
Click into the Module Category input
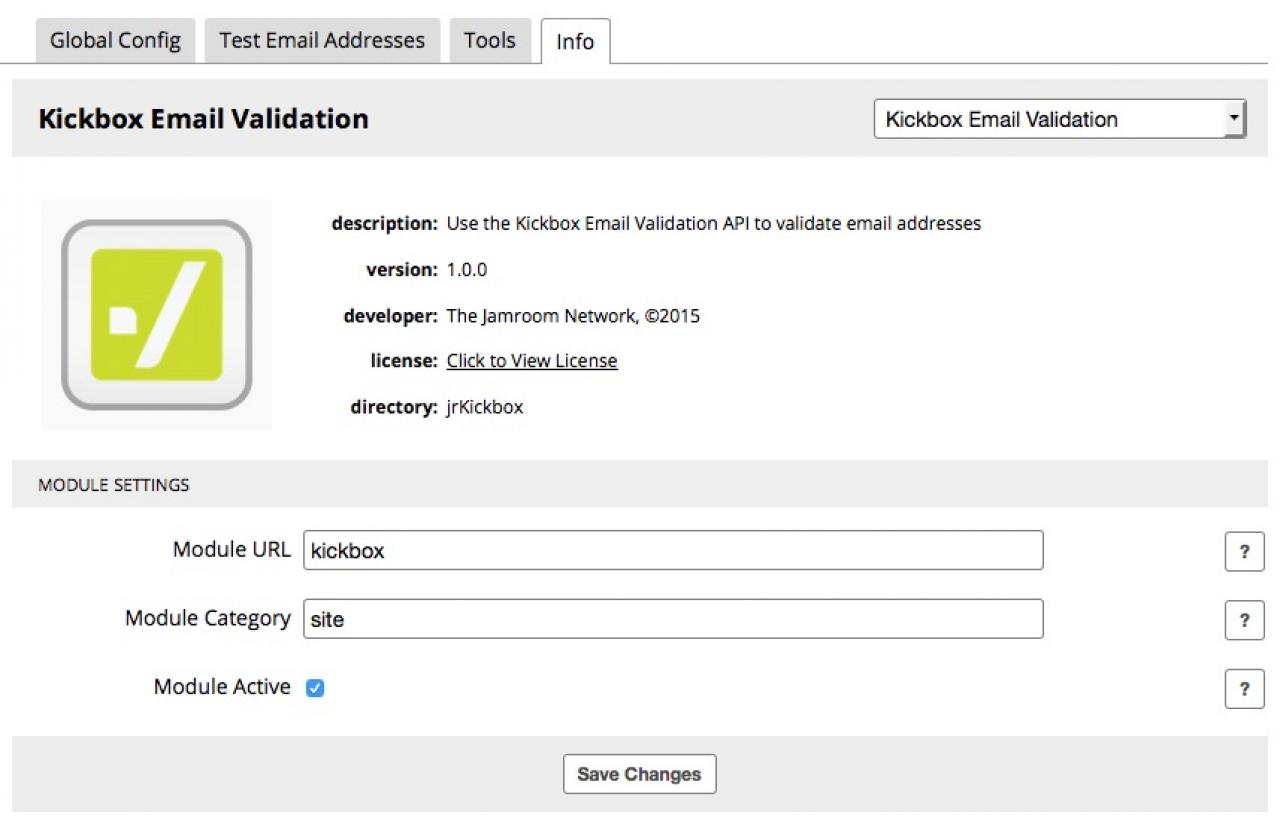click(x=673, y=619)
